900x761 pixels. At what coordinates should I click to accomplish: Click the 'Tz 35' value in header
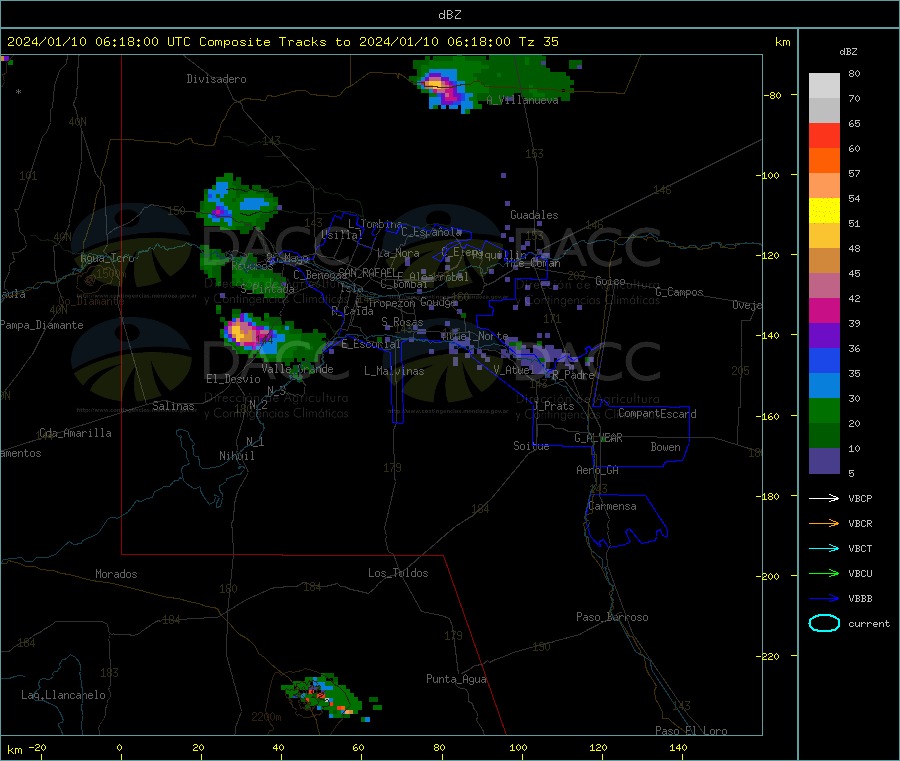click(538, 42)
